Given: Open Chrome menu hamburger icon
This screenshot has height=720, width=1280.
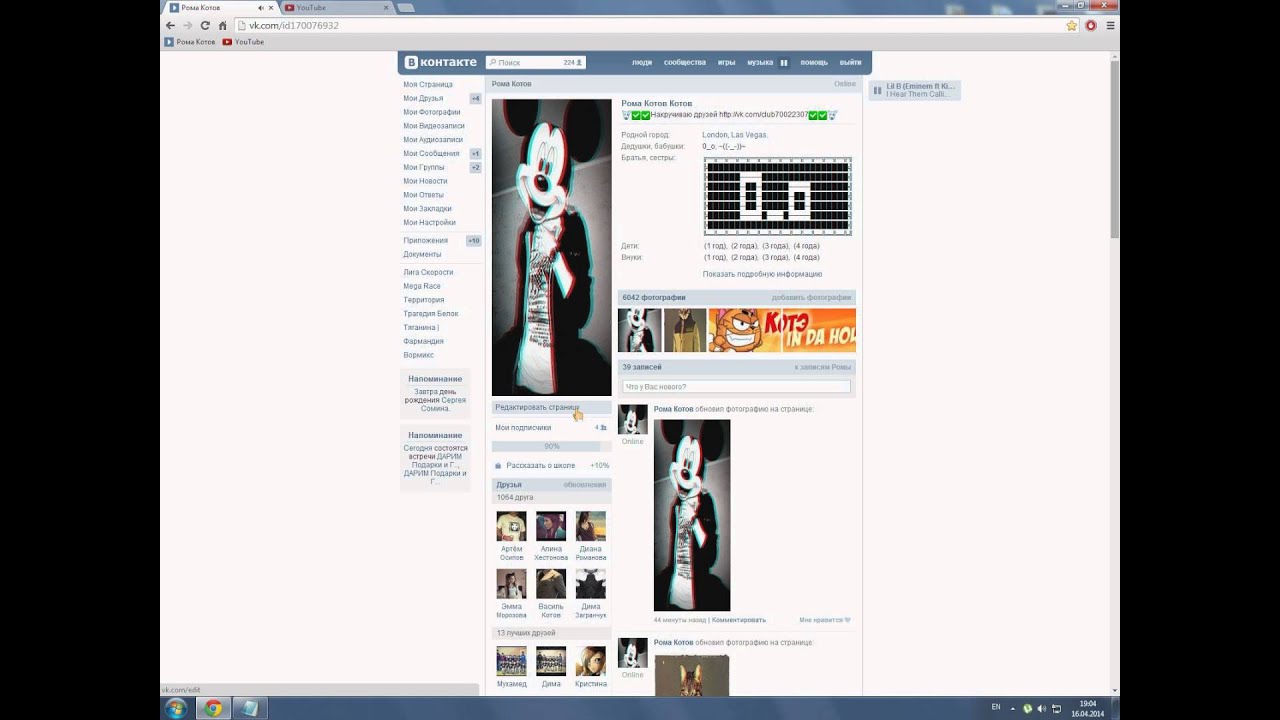Looking at the screenshot, I should coord(1110,25).
